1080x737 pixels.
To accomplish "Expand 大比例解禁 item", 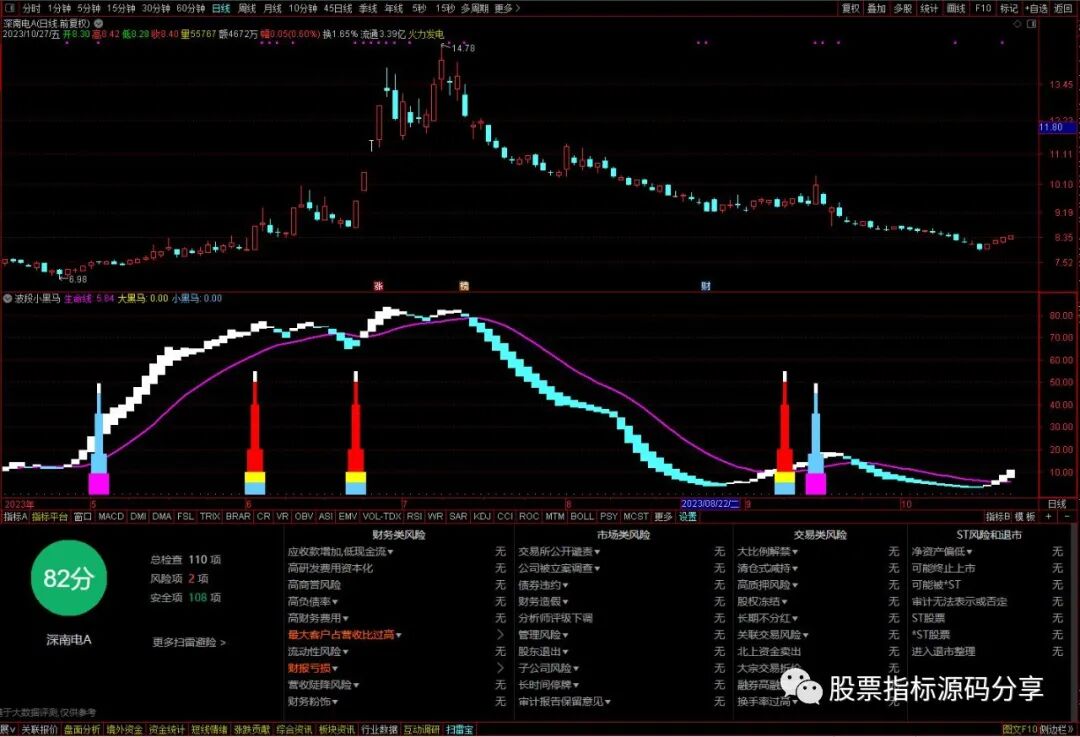I will pyautogui.click(x=767, y=552).
